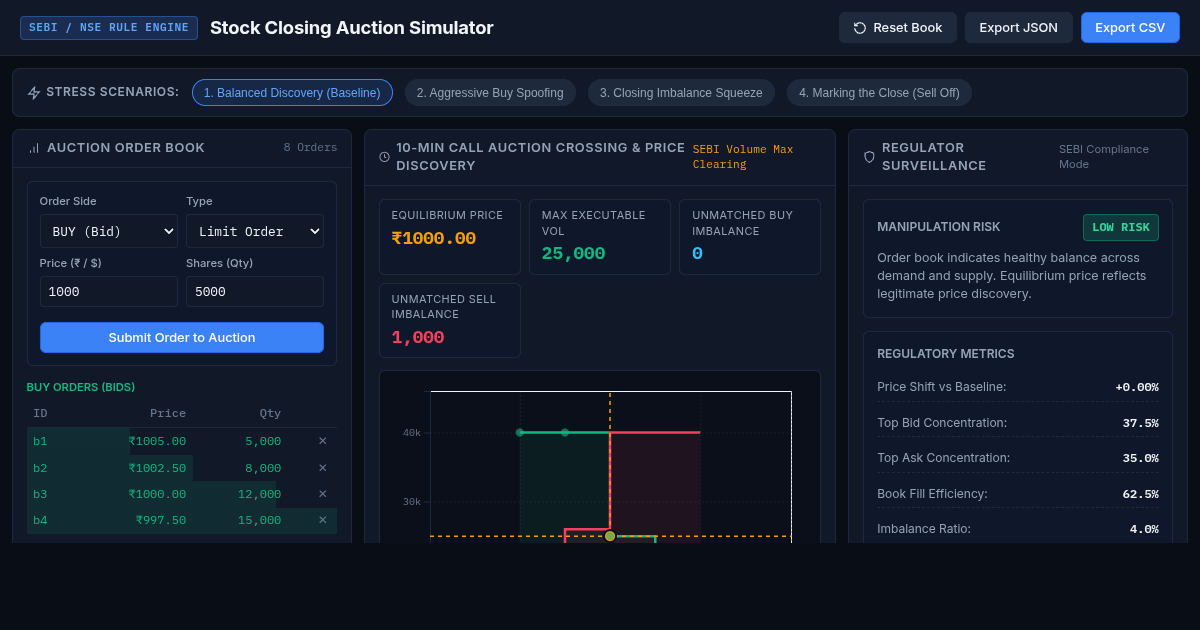
Task: Click Imbalance Ratio value 4.0%
Action: point(1144,529)
